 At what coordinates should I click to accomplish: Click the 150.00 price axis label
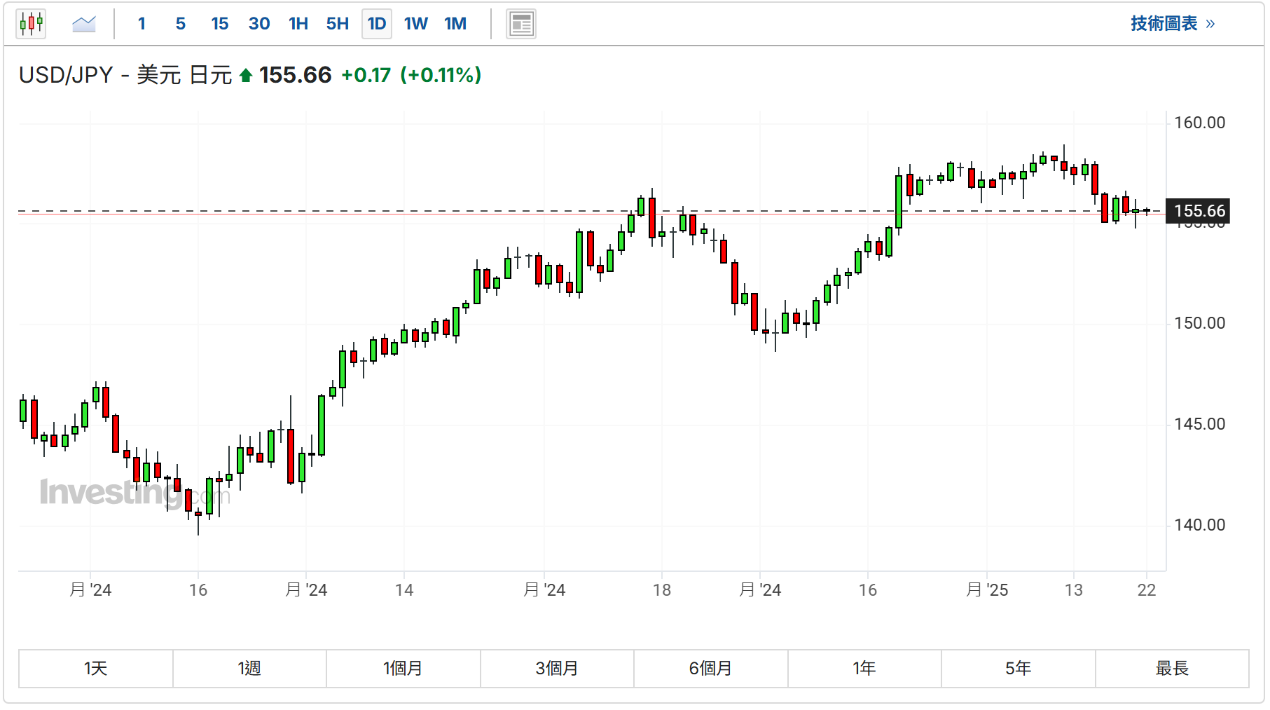(1199, 323)
